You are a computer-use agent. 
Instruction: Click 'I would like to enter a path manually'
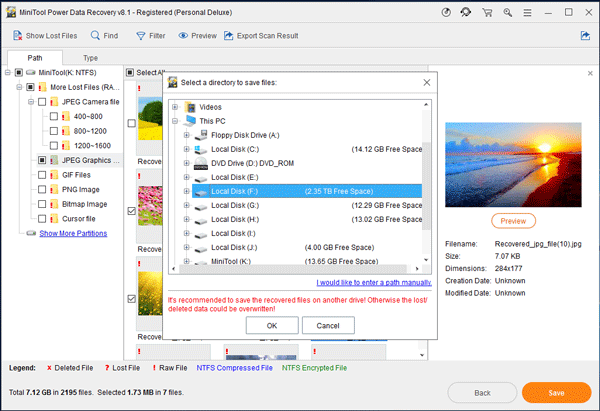(x=374, y=282)
